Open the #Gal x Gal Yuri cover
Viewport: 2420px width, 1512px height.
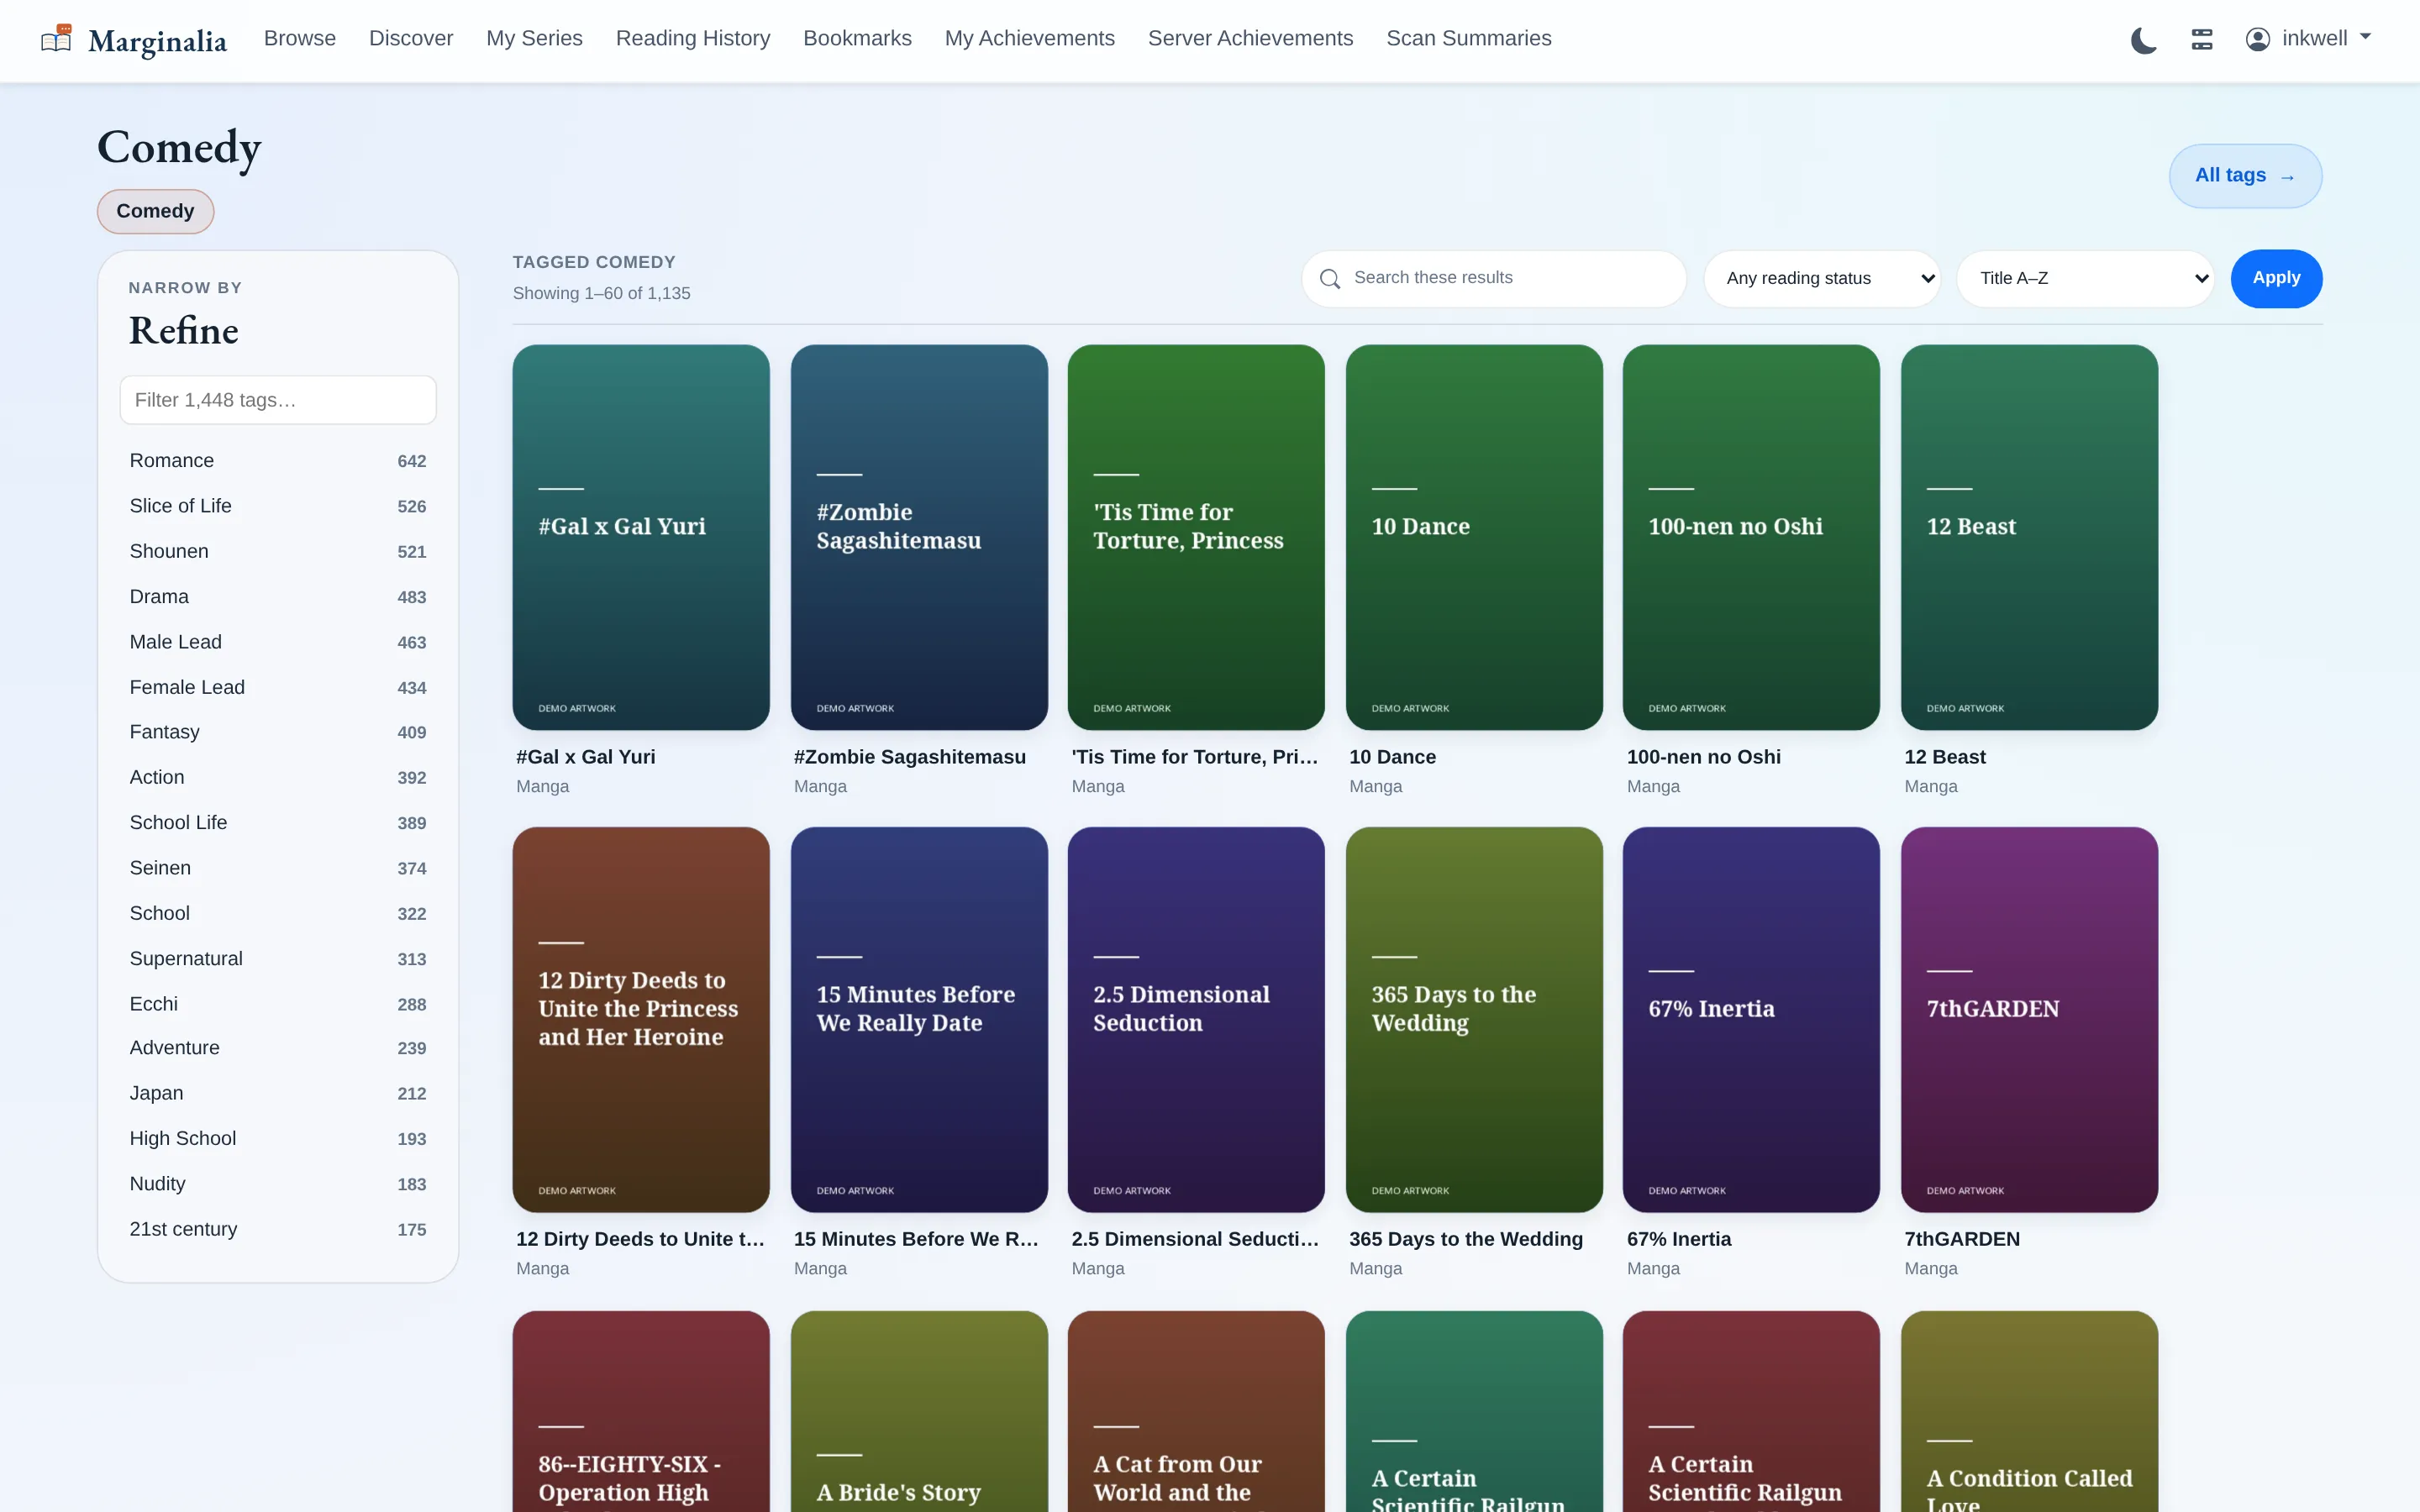[x=641, y=537]
